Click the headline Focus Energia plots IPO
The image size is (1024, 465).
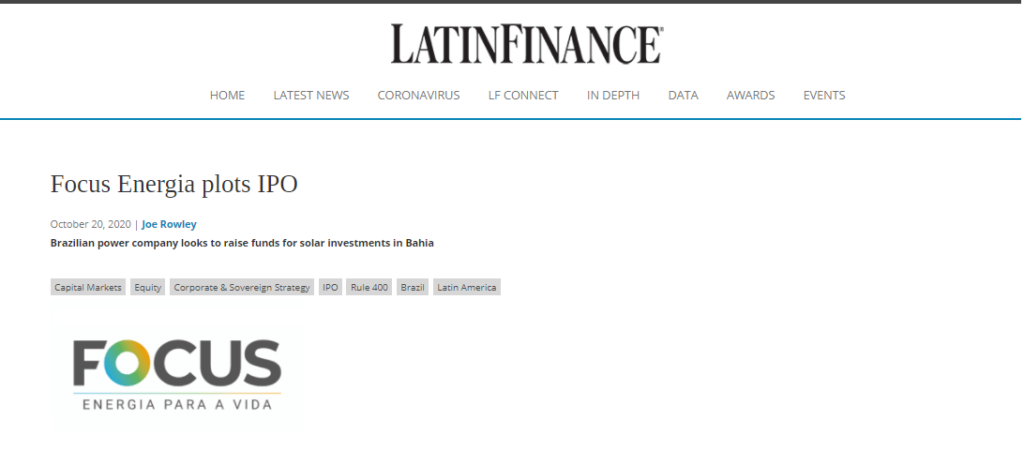pos(174,185)
